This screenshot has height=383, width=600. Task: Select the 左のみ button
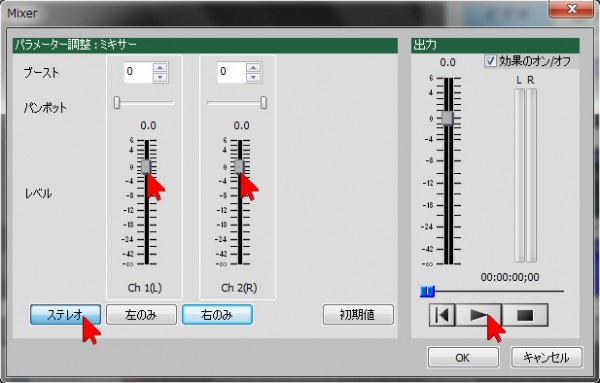coord(141,315)
